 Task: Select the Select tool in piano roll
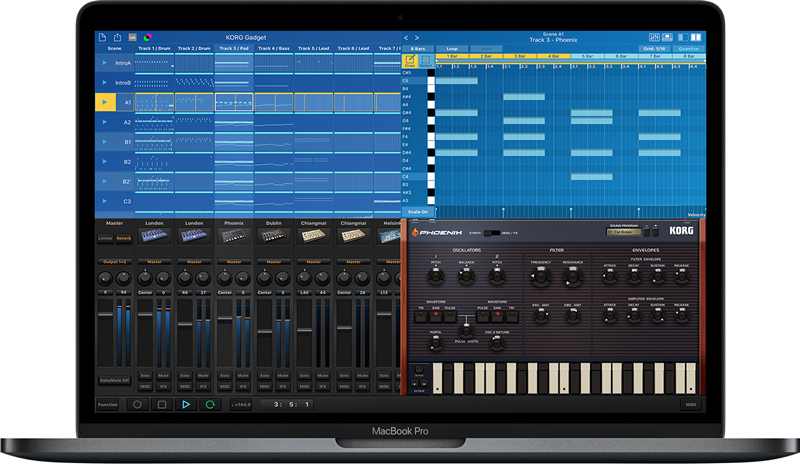(x=426, y=61)
